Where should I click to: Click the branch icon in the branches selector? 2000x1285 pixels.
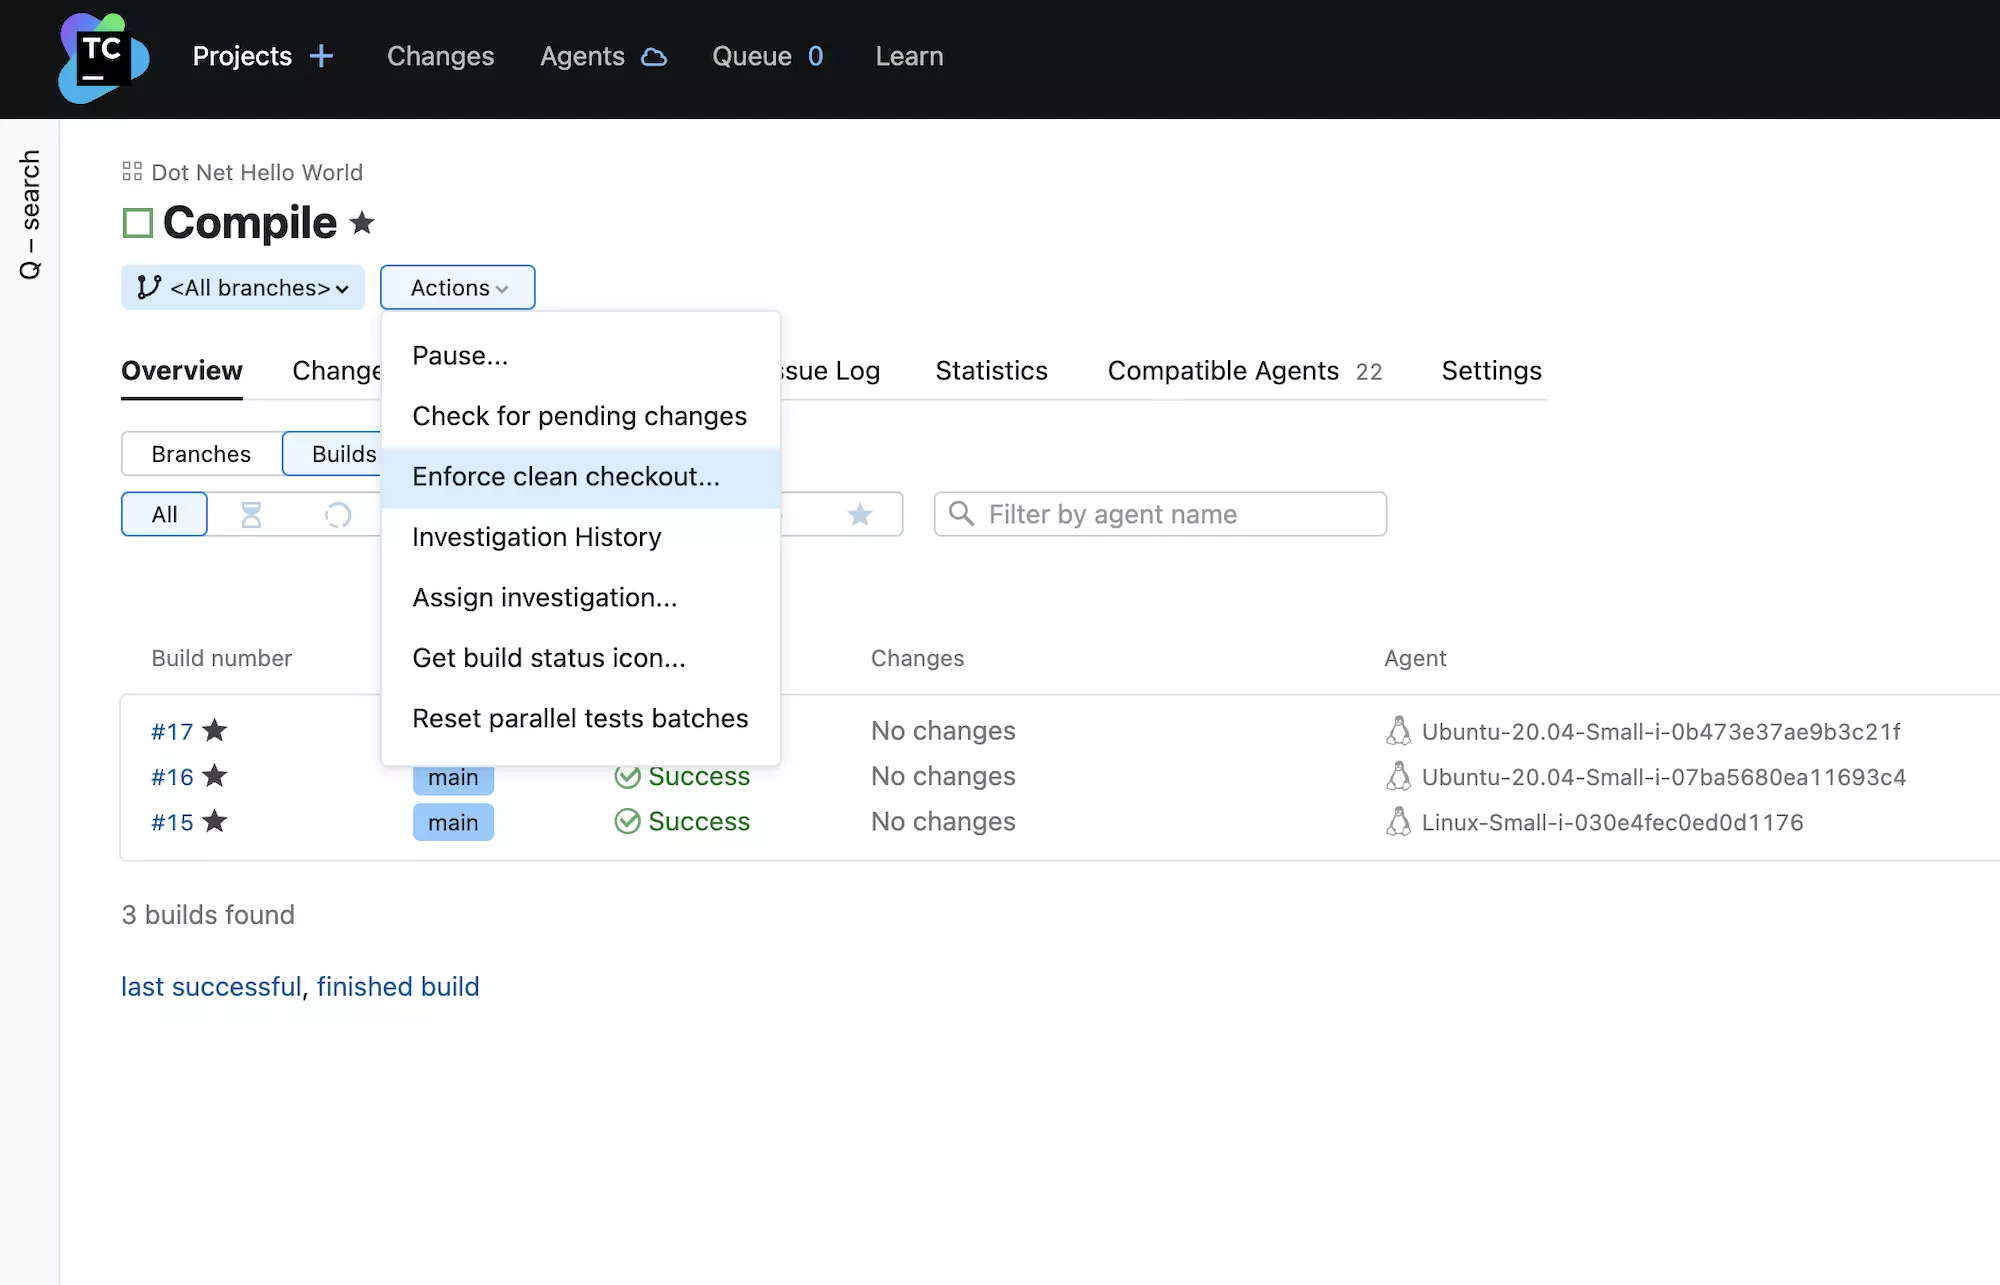pyautogui.click(x=146, y=287)
